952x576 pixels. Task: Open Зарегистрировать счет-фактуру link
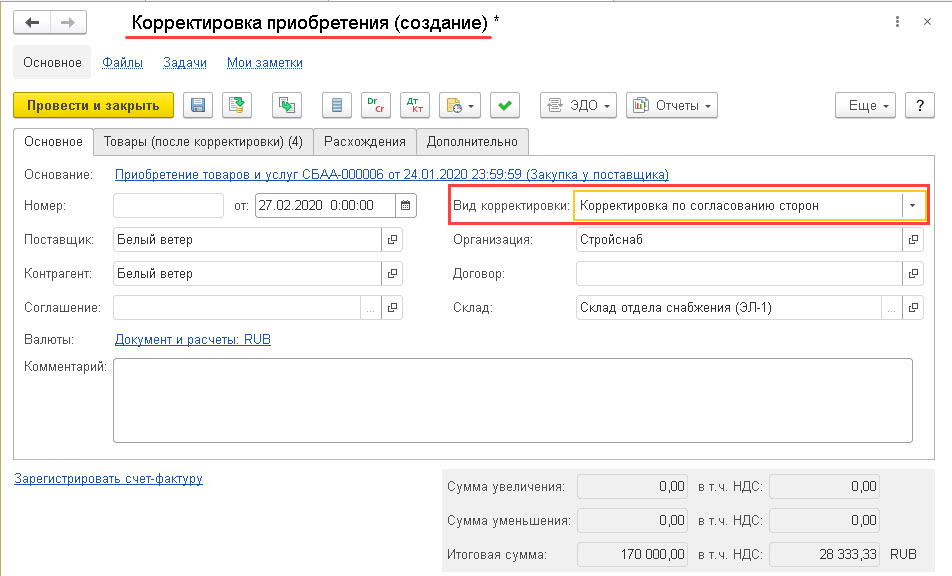click(109, 479)
